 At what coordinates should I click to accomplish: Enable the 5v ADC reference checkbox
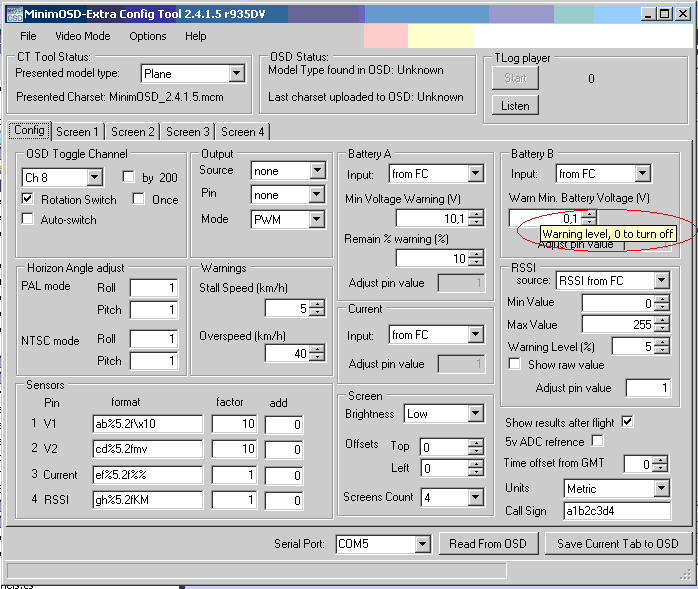[597, 441]
